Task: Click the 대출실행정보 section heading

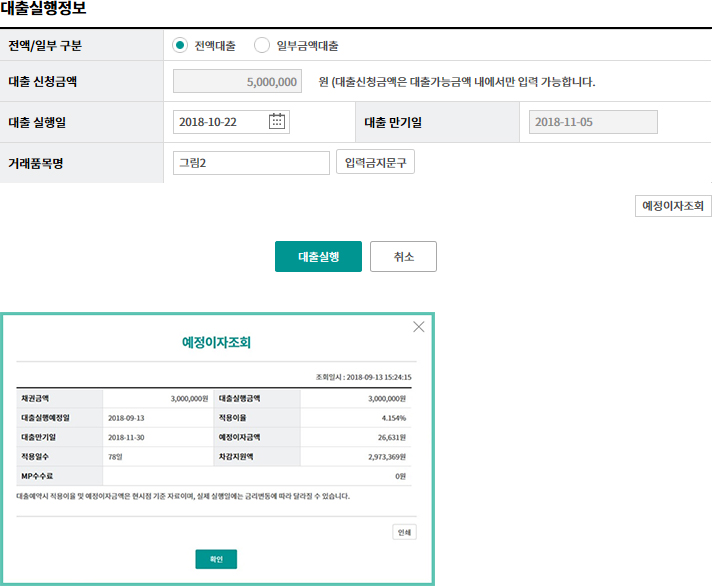Action: coord(43,9)
